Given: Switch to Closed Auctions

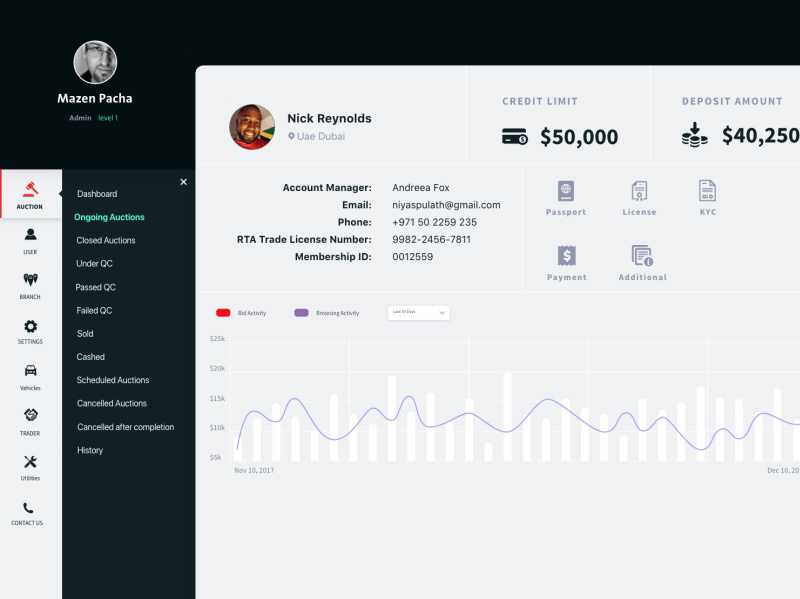Looking at the screenshot, I should point(106,240).
